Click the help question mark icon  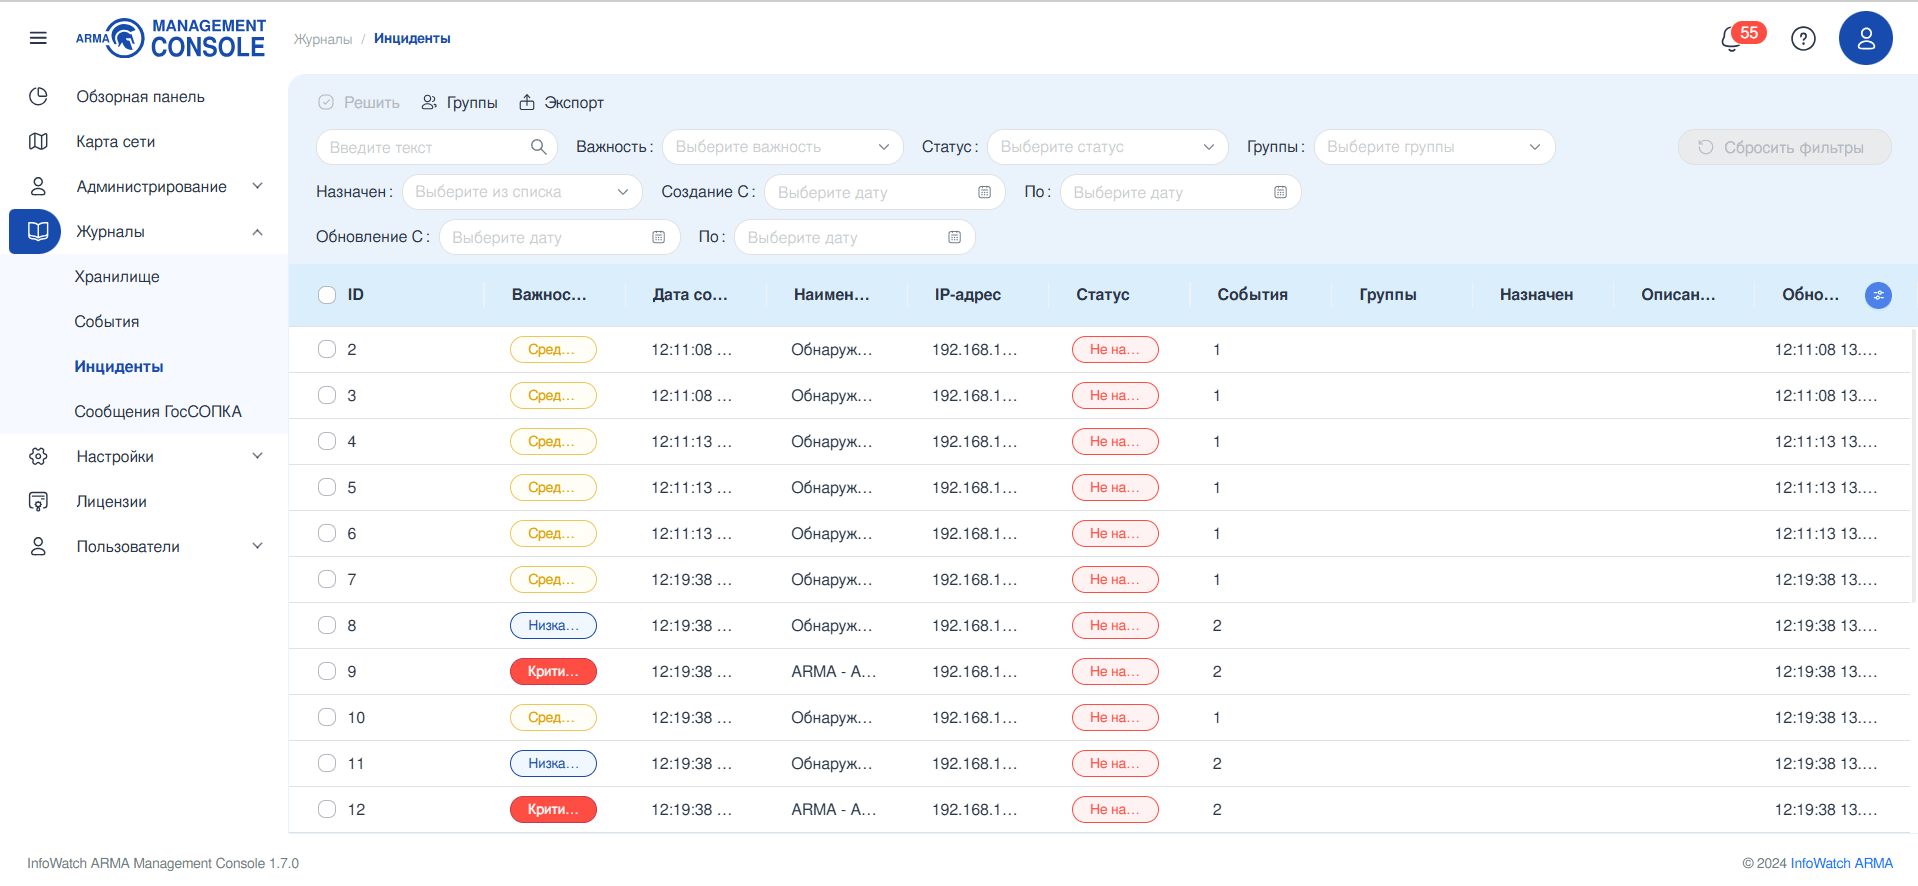1803,39
